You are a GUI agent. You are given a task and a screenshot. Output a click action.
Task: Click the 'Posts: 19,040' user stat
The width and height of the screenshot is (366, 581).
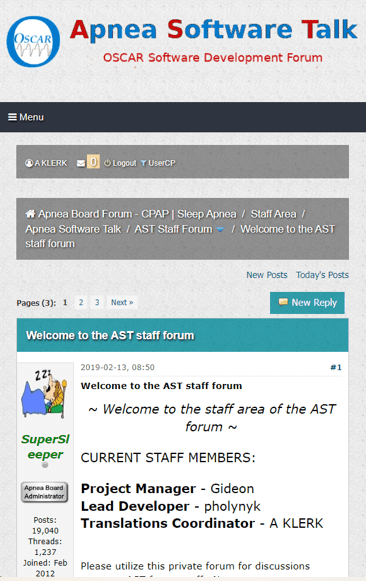point(45,525)
